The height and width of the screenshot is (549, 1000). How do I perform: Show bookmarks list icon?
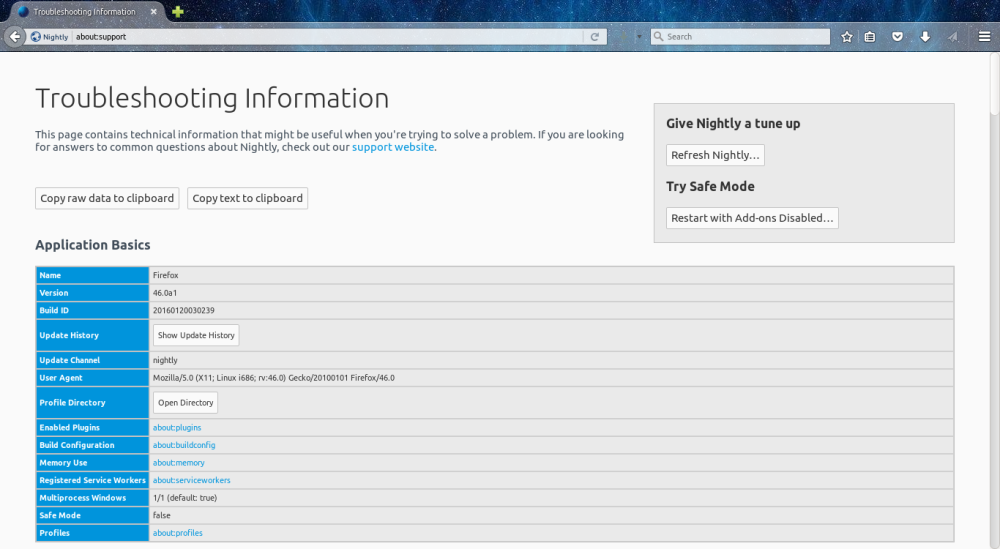coord(870,37)
